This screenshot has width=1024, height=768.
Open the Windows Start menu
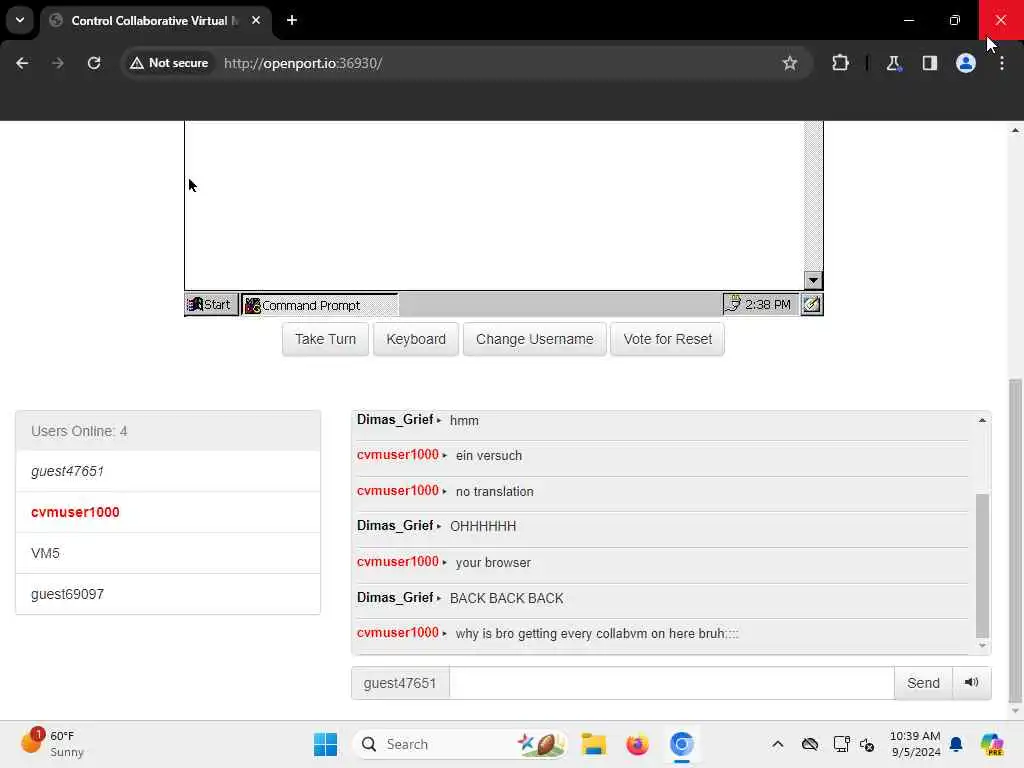(x=325, y=744)
